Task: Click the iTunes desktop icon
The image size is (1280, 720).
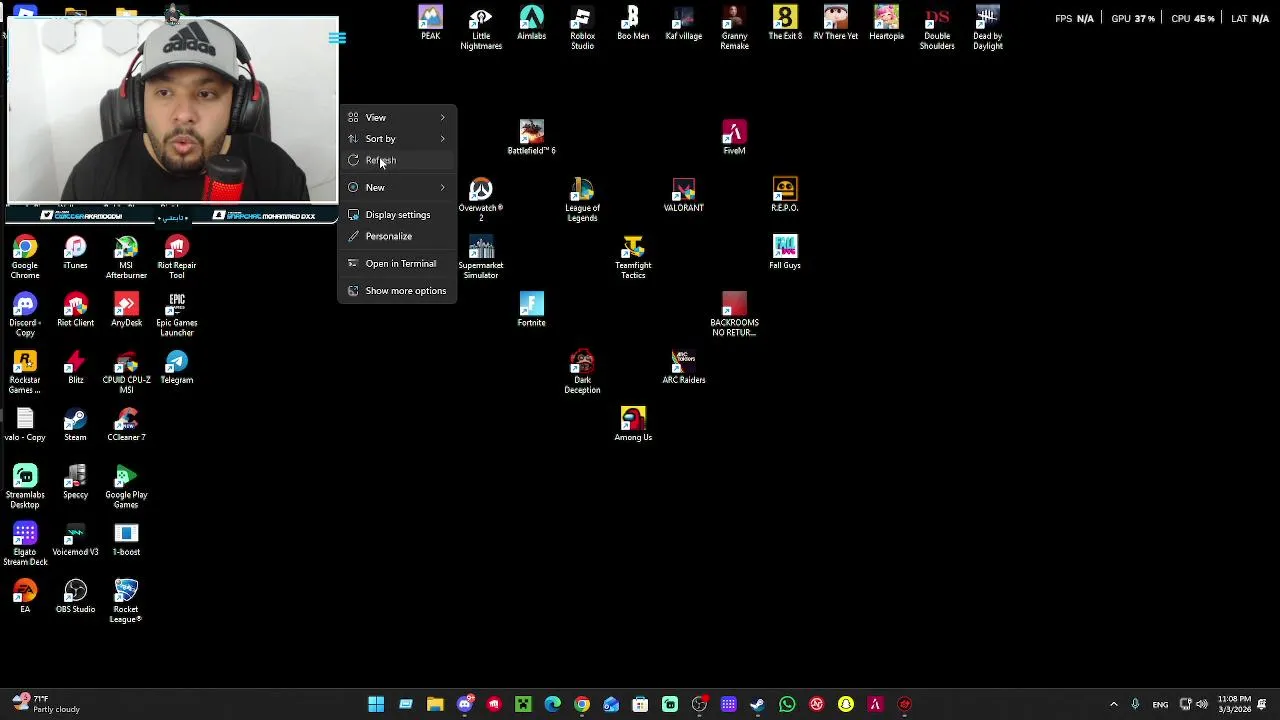Action: coord(75,253)
